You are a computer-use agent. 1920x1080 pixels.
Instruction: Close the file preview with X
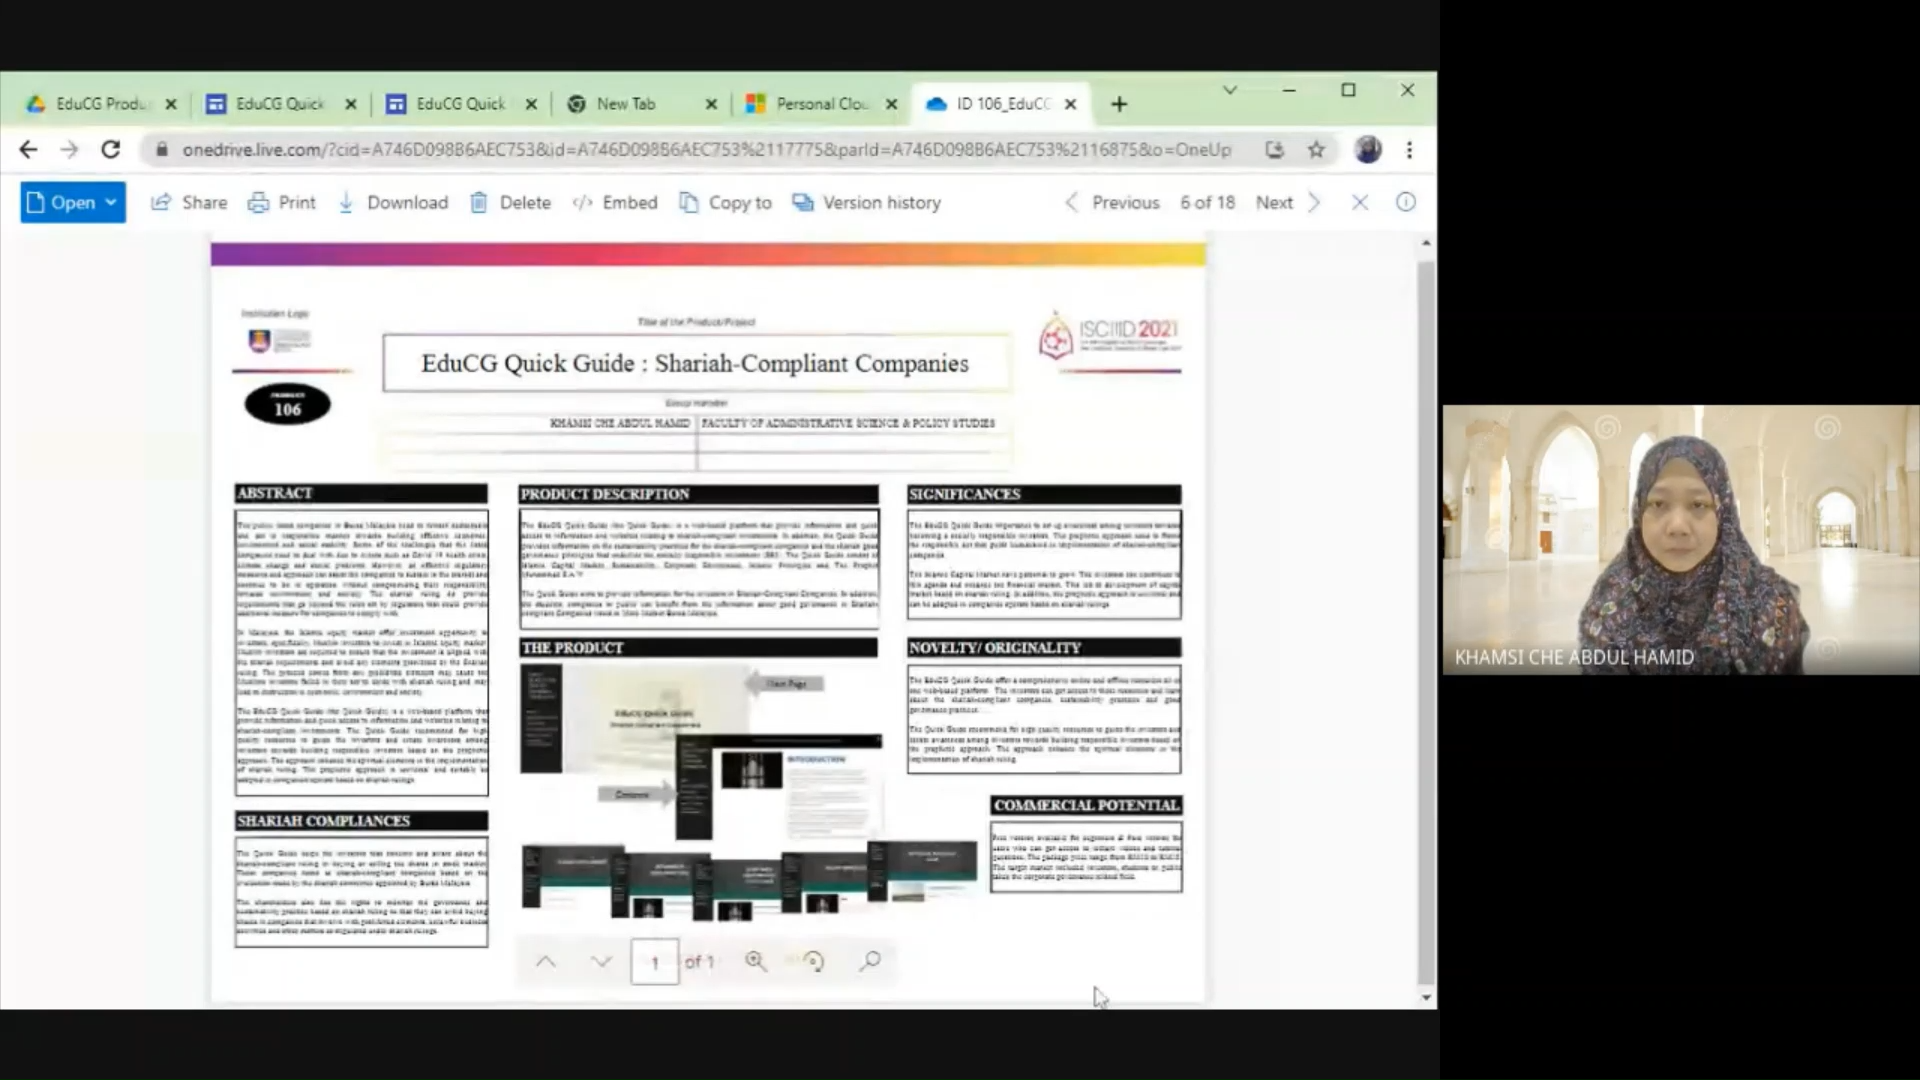(x=1360, y=202)
